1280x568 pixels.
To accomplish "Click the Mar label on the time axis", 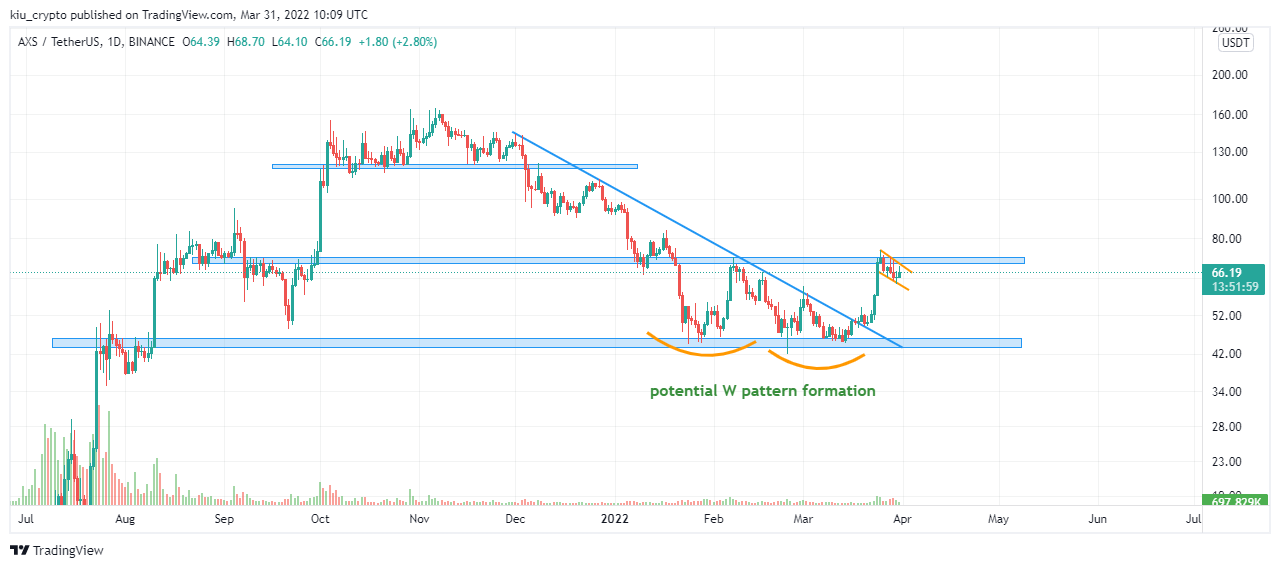I will [x=803, y=520].
